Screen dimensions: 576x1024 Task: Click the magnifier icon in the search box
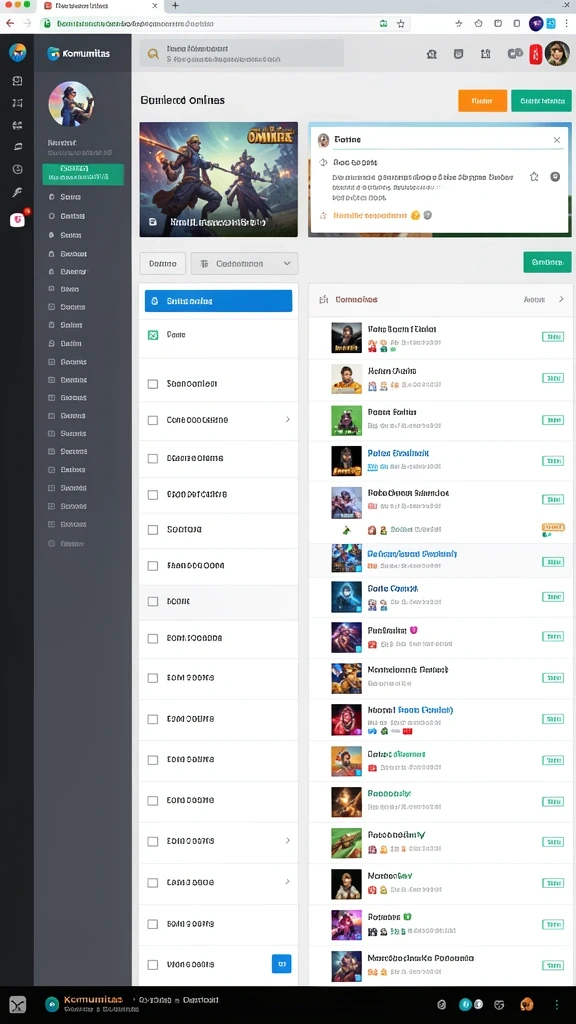153,54
